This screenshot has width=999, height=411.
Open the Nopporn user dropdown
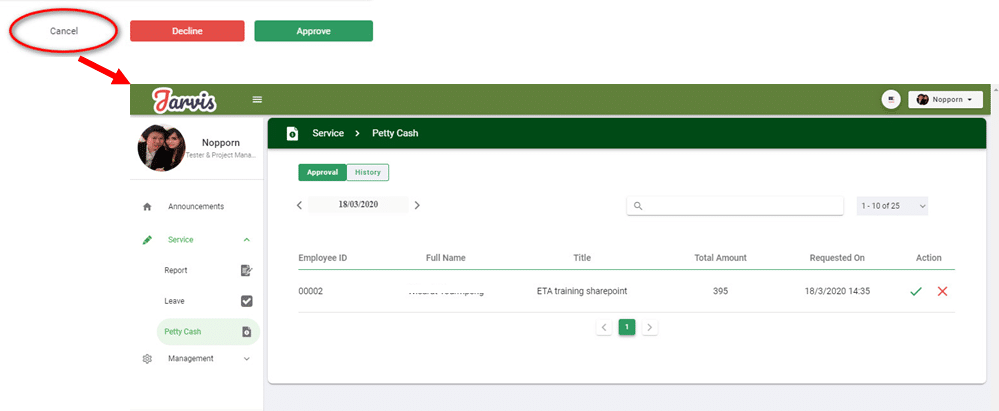pos(945,99)
